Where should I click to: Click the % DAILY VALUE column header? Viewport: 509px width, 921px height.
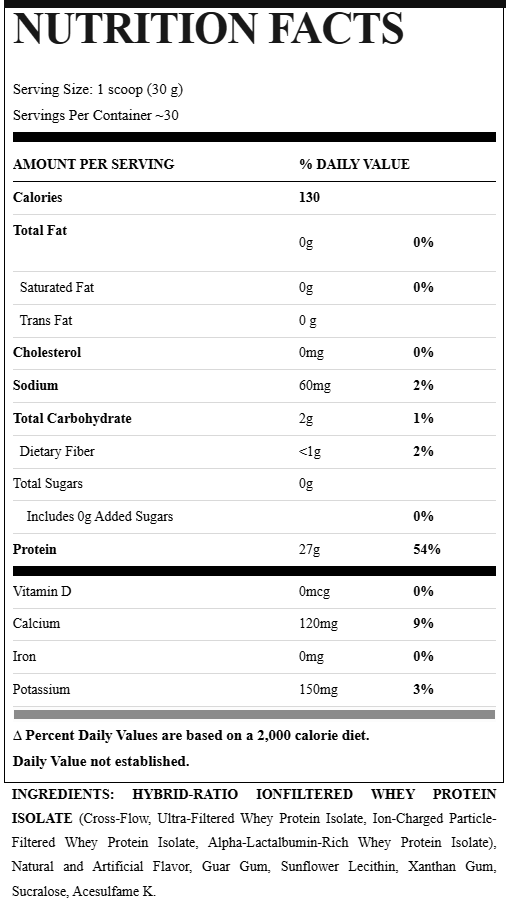(x=355, y=164)
